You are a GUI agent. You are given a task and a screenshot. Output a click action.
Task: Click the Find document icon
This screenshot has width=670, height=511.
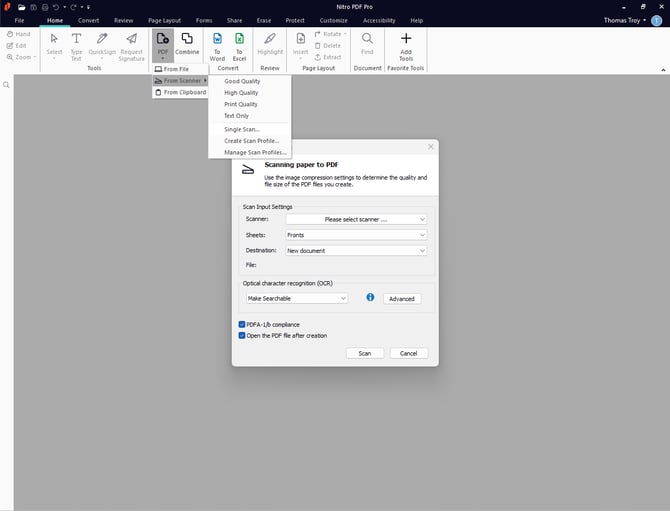tap(367, 39)
